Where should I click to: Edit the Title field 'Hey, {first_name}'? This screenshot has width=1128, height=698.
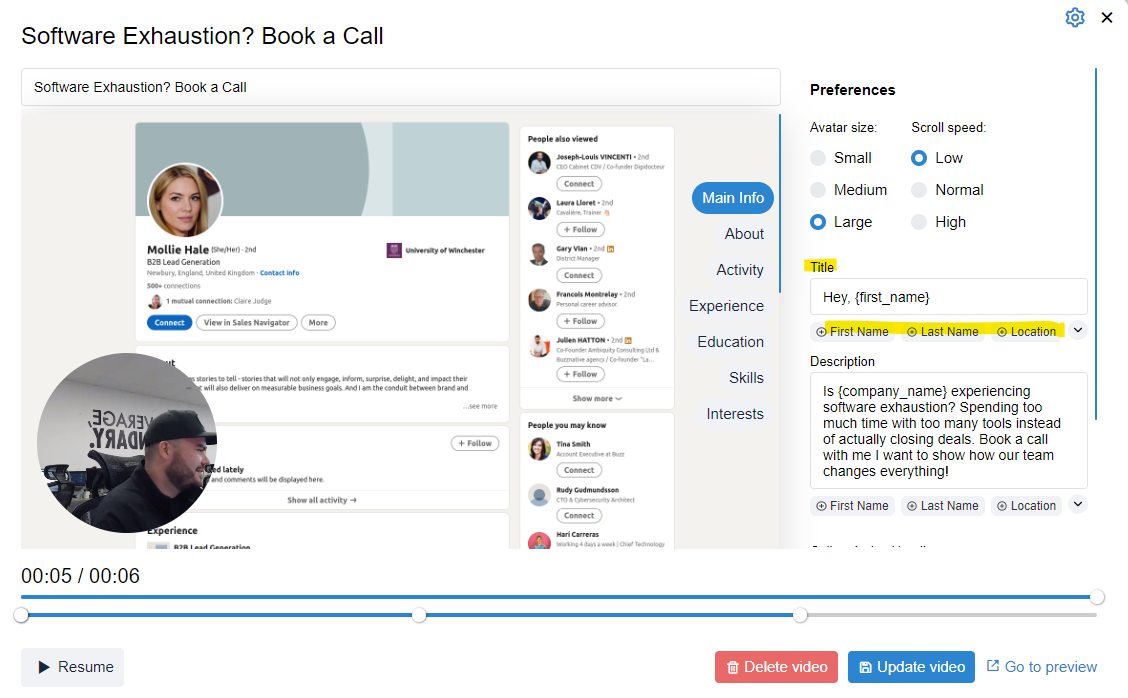click(x=948, y=297)
